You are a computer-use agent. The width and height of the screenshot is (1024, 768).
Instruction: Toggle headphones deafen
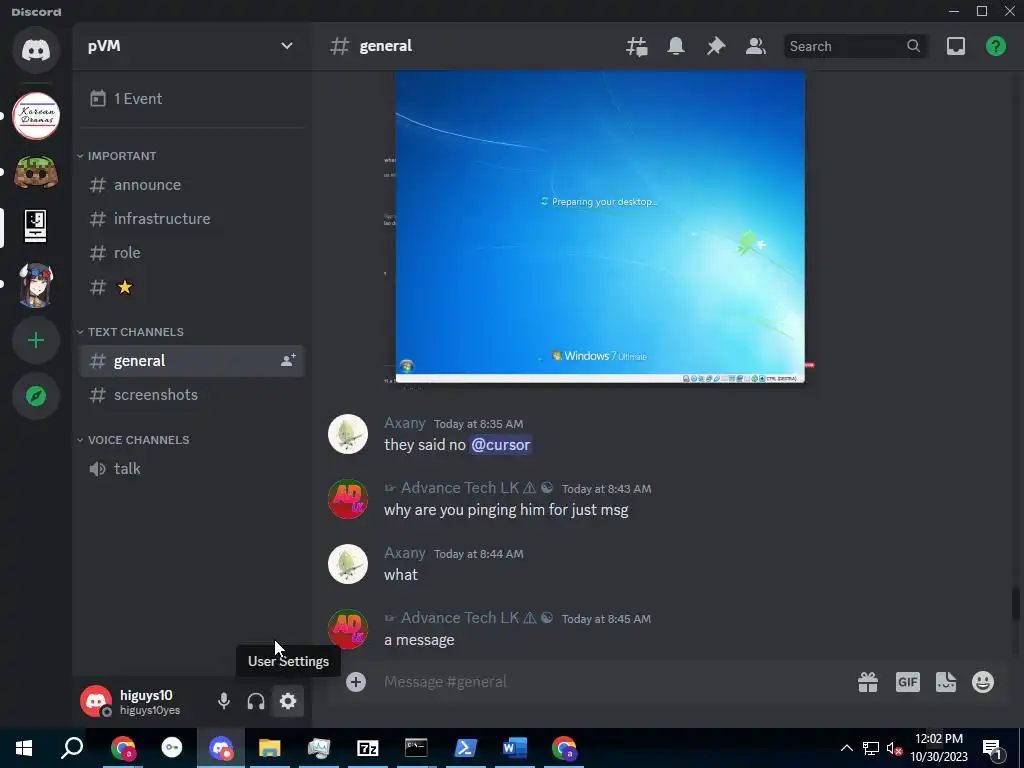tap(255, 701)
